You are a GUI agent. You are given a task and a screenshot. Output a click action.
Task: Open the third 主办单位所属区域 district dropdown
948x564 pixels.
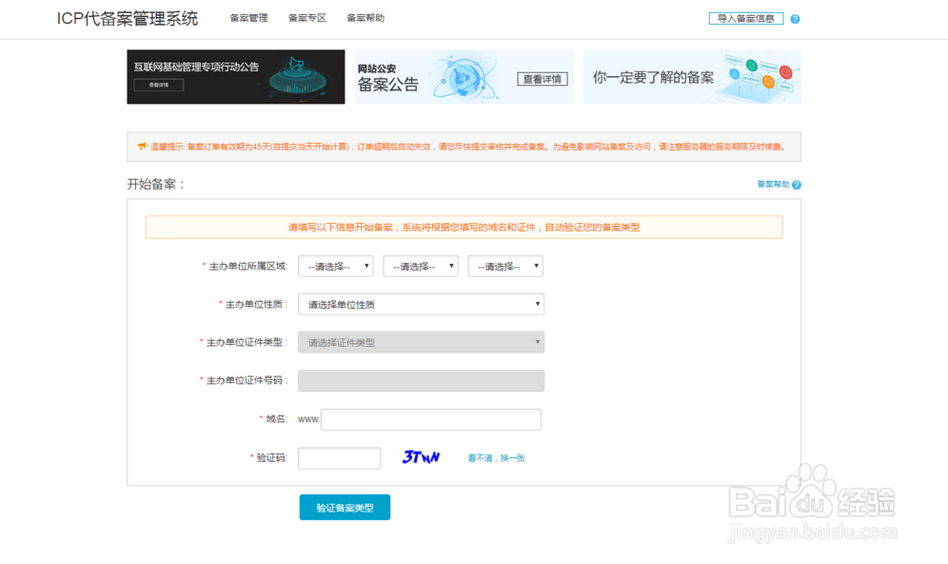coord(505,266)
